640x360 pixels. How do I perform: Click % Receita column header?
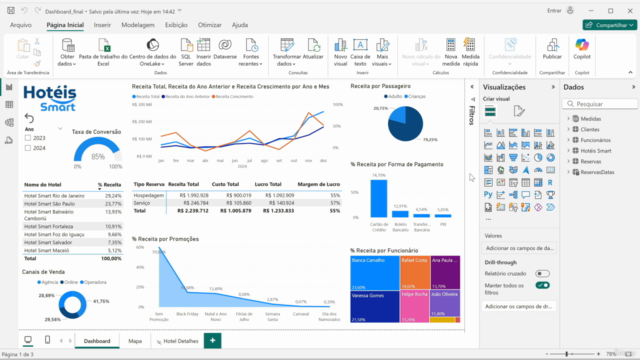point(109,185)
